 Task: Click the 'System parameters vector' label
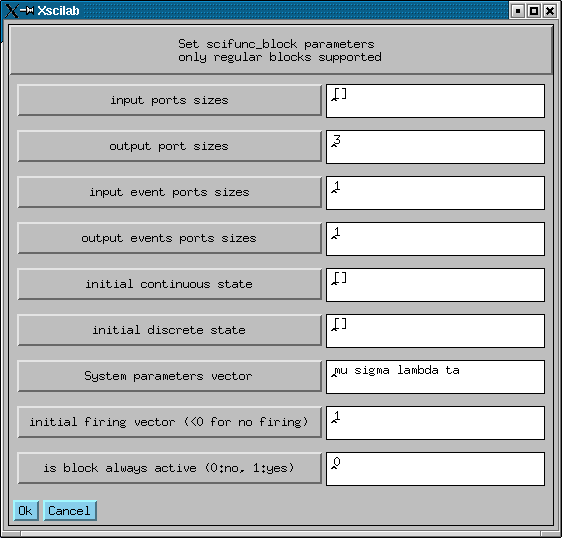(169, 376)
